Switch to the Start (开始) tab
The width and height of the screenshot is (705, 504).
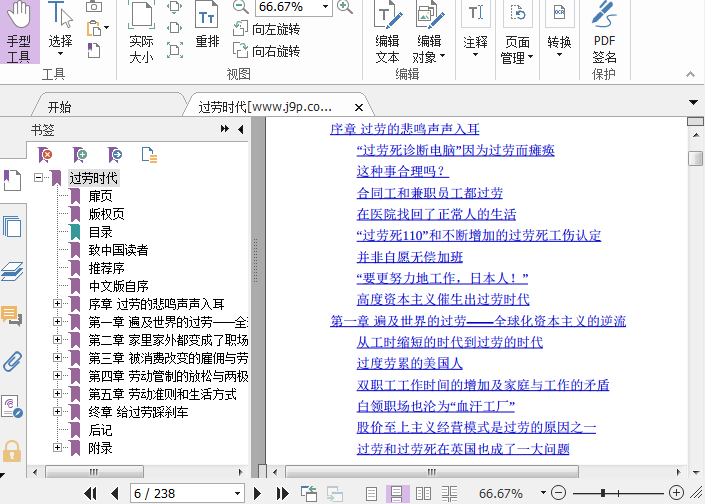[59, 107]
